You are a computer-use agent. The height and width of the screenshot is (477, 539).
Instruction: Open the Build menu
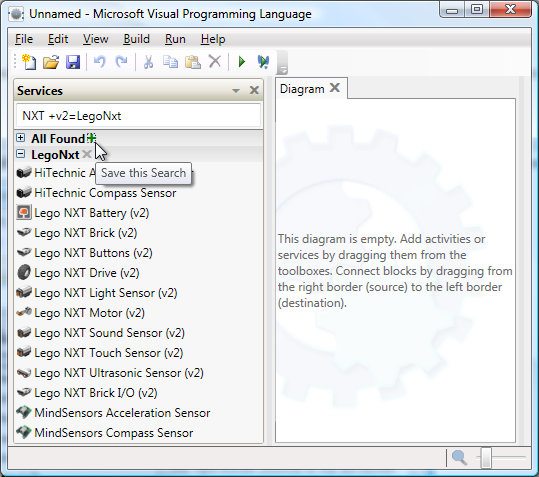[x=136, y=39]
